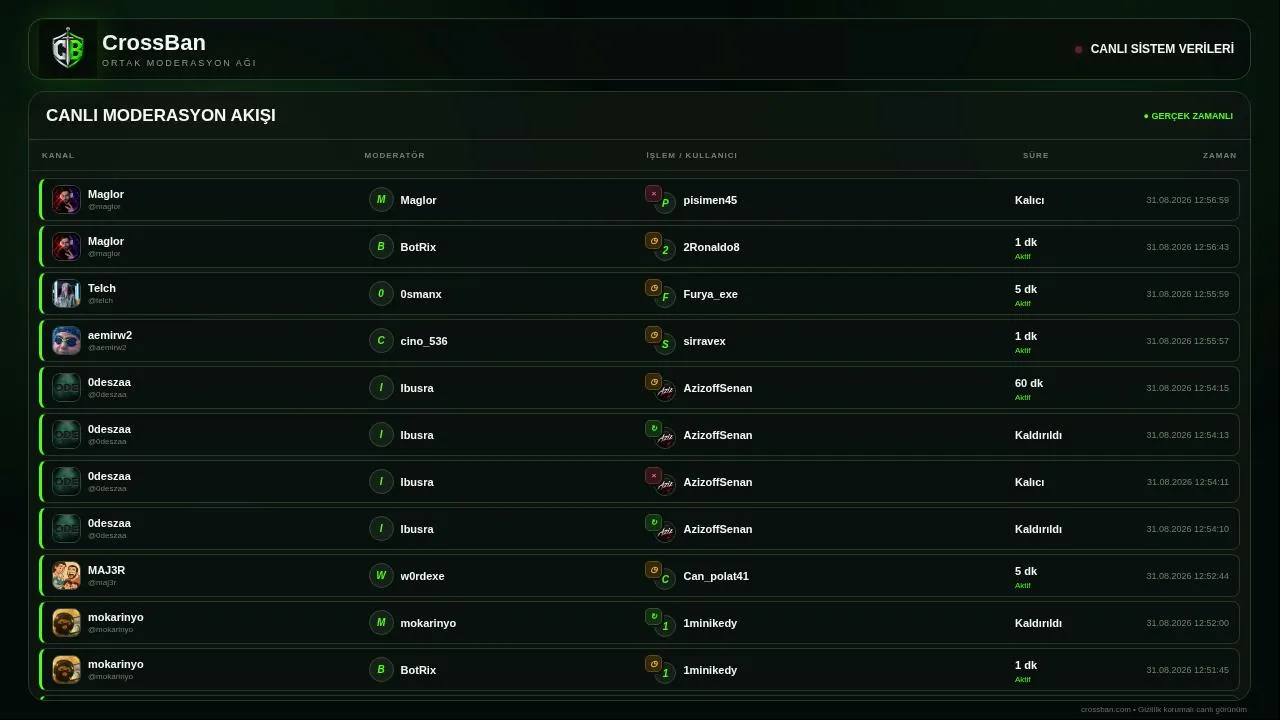Click the Furya_exe user avatar

coord(665,298)
